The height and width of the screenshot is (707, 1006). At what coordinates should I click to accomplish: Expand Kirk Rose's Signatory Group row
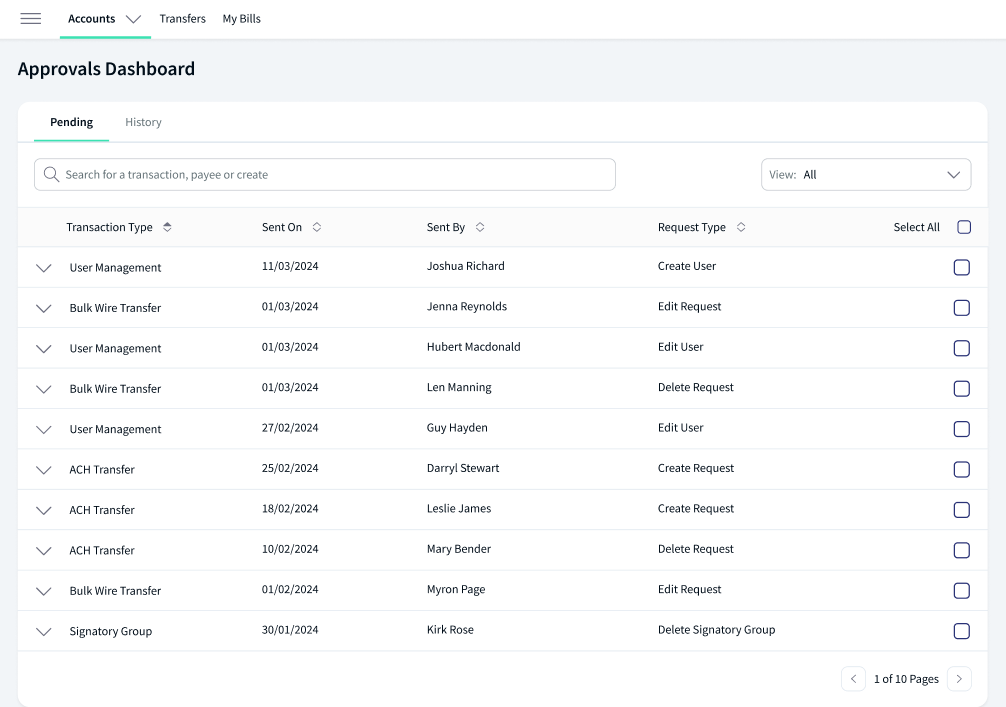(x=44, y=632)
